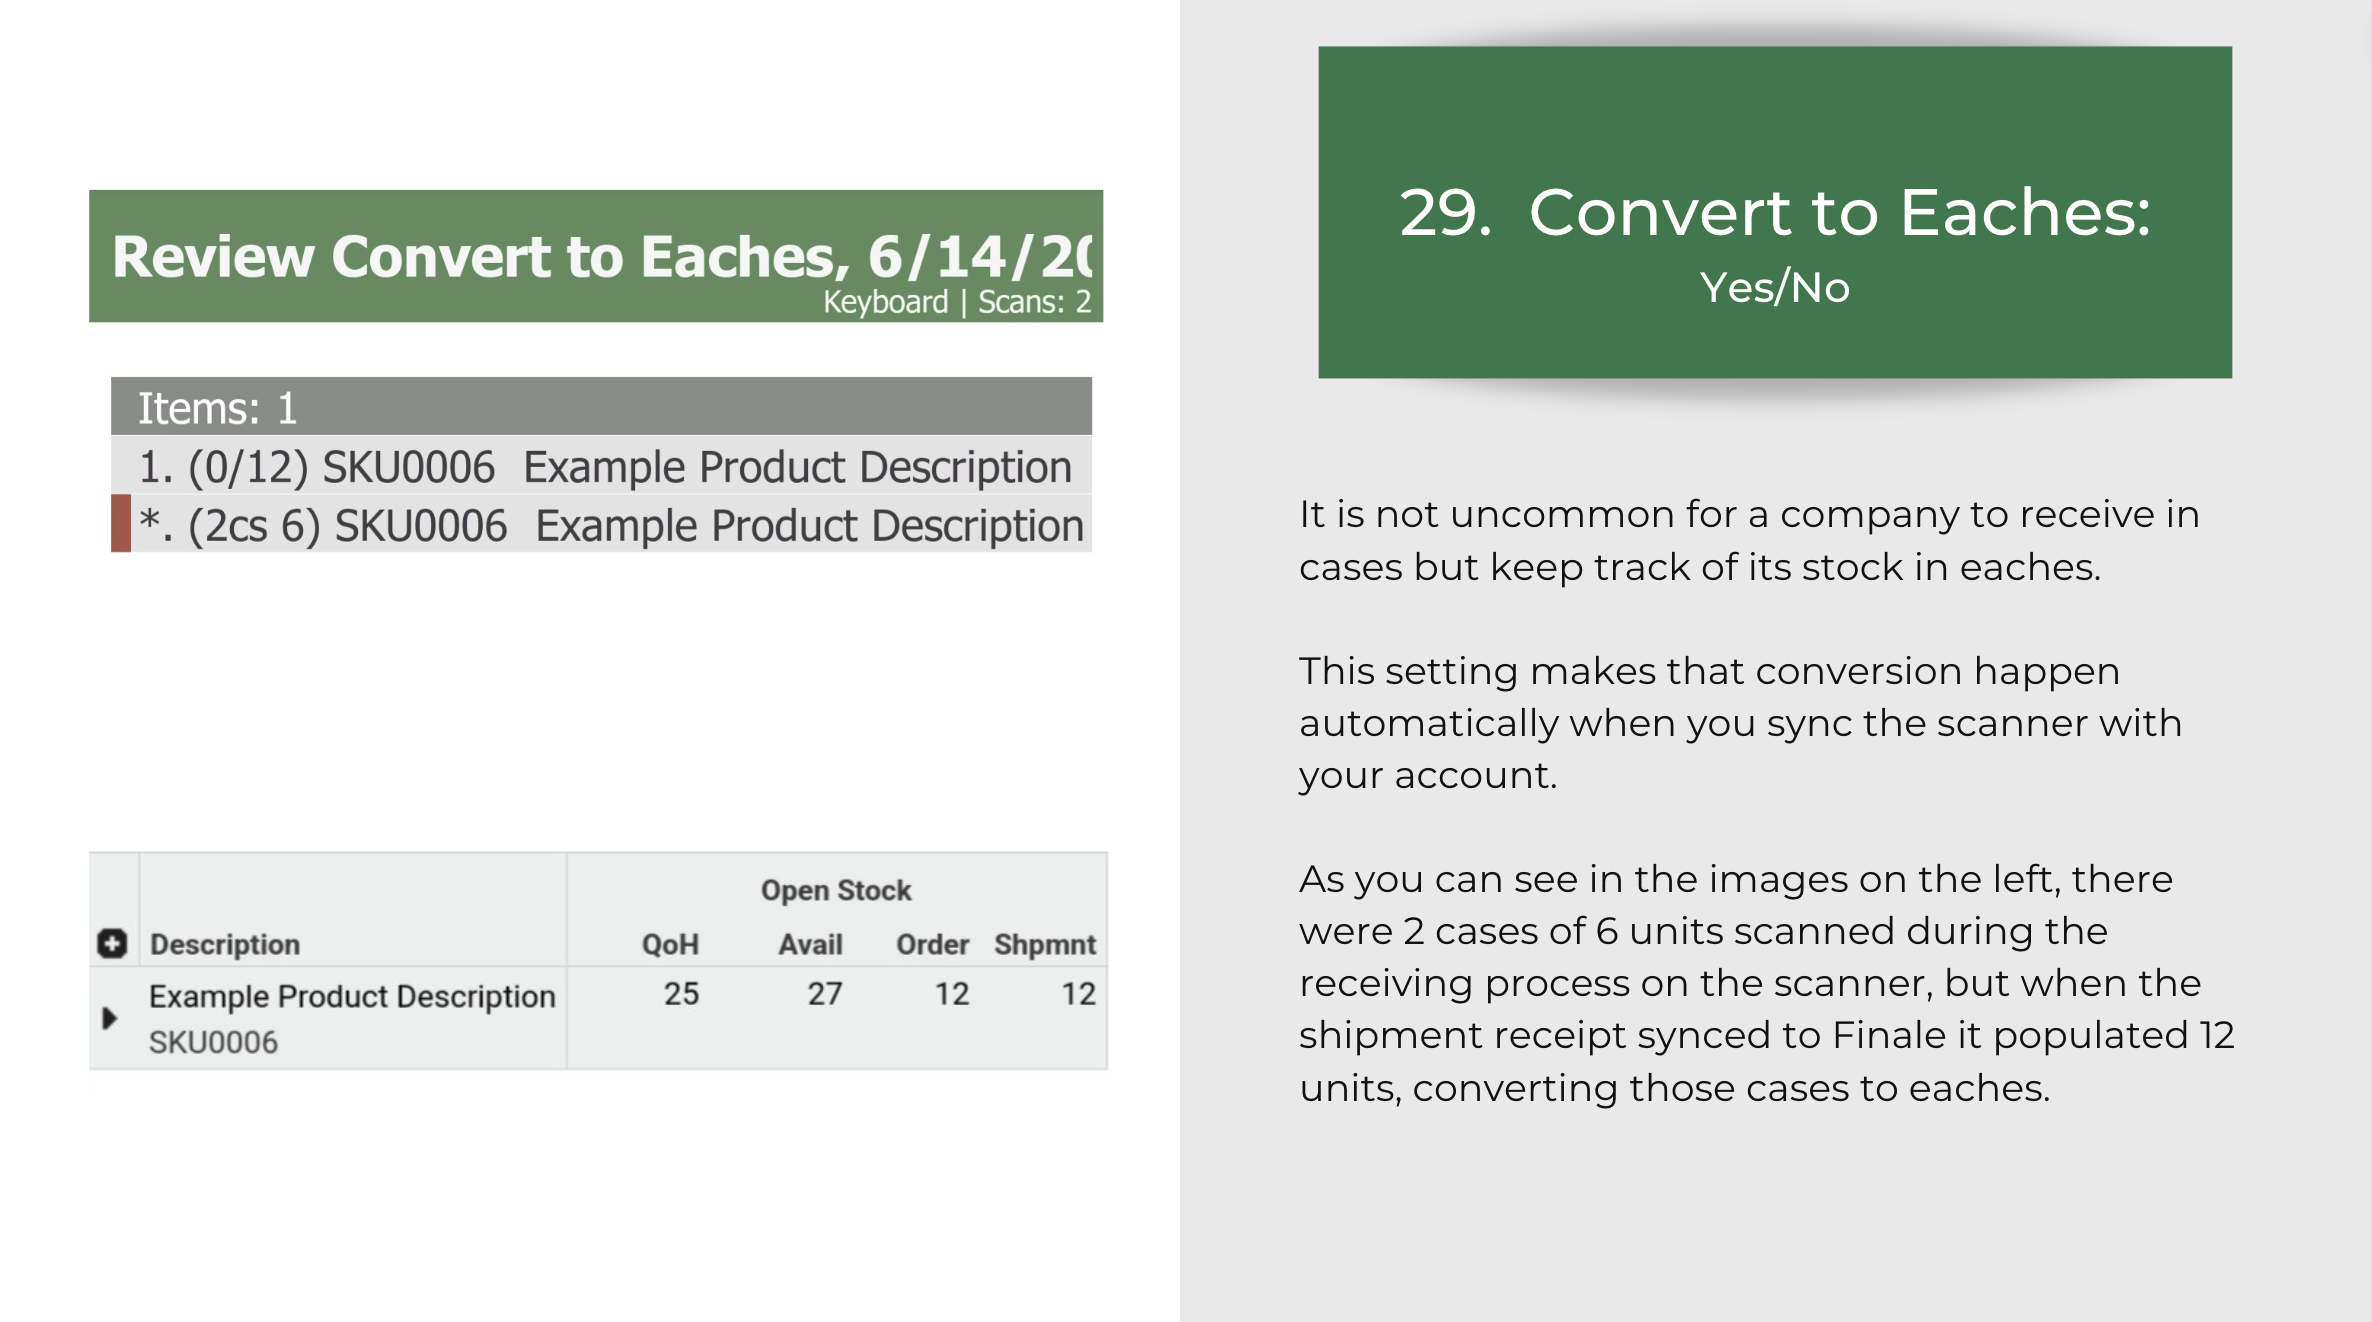Click the Scans: 2 counter

1034,302
